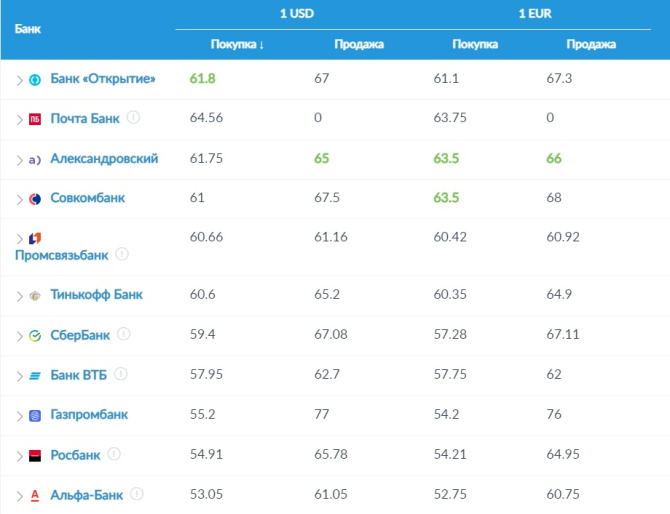Screen dimensions: 670x514
Task: Expand the Промсвязьбанк row chevron
Action: [x=19, y=238]
